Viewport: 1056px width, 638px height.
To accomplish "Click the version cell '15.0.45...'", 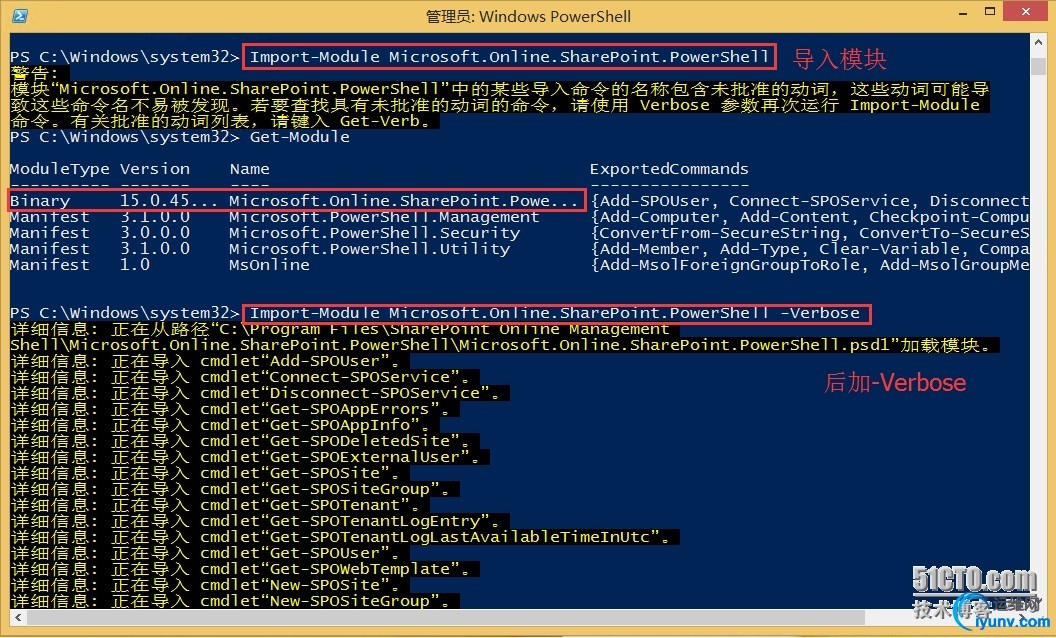I will tap(169, 201).
